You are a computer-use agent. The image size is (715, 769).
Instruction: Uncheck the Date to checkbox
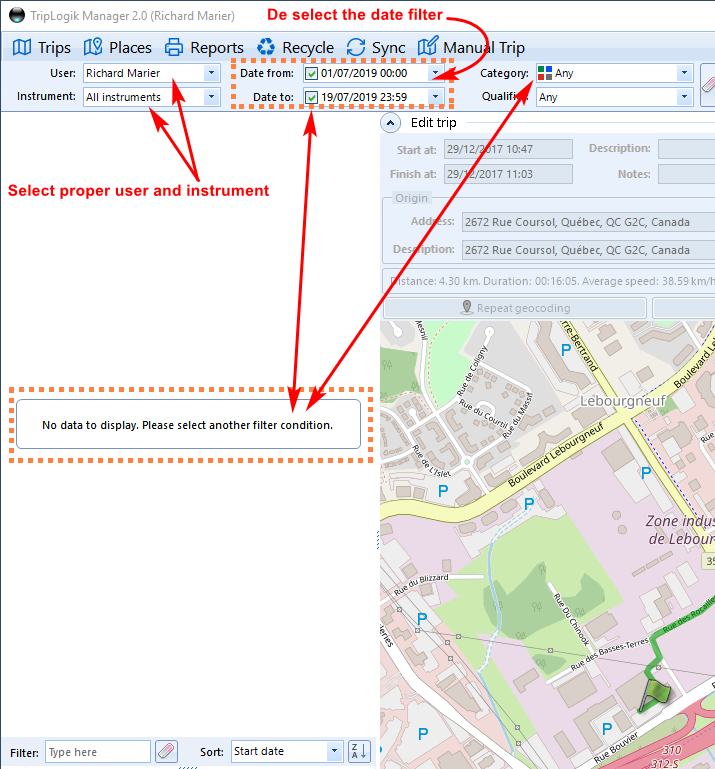(x=311, y=98)
